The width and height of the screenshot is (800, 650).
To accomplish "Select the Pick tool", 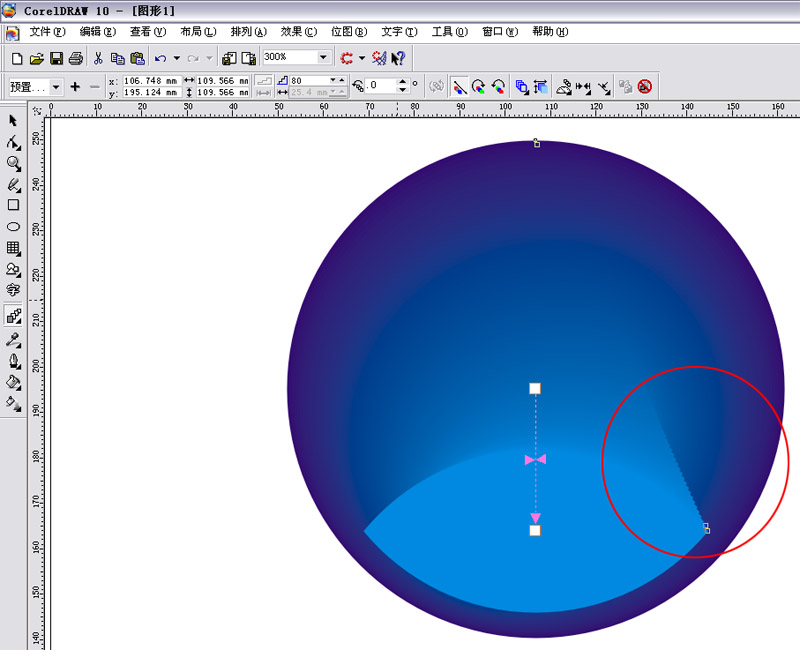I will (13, 120).
